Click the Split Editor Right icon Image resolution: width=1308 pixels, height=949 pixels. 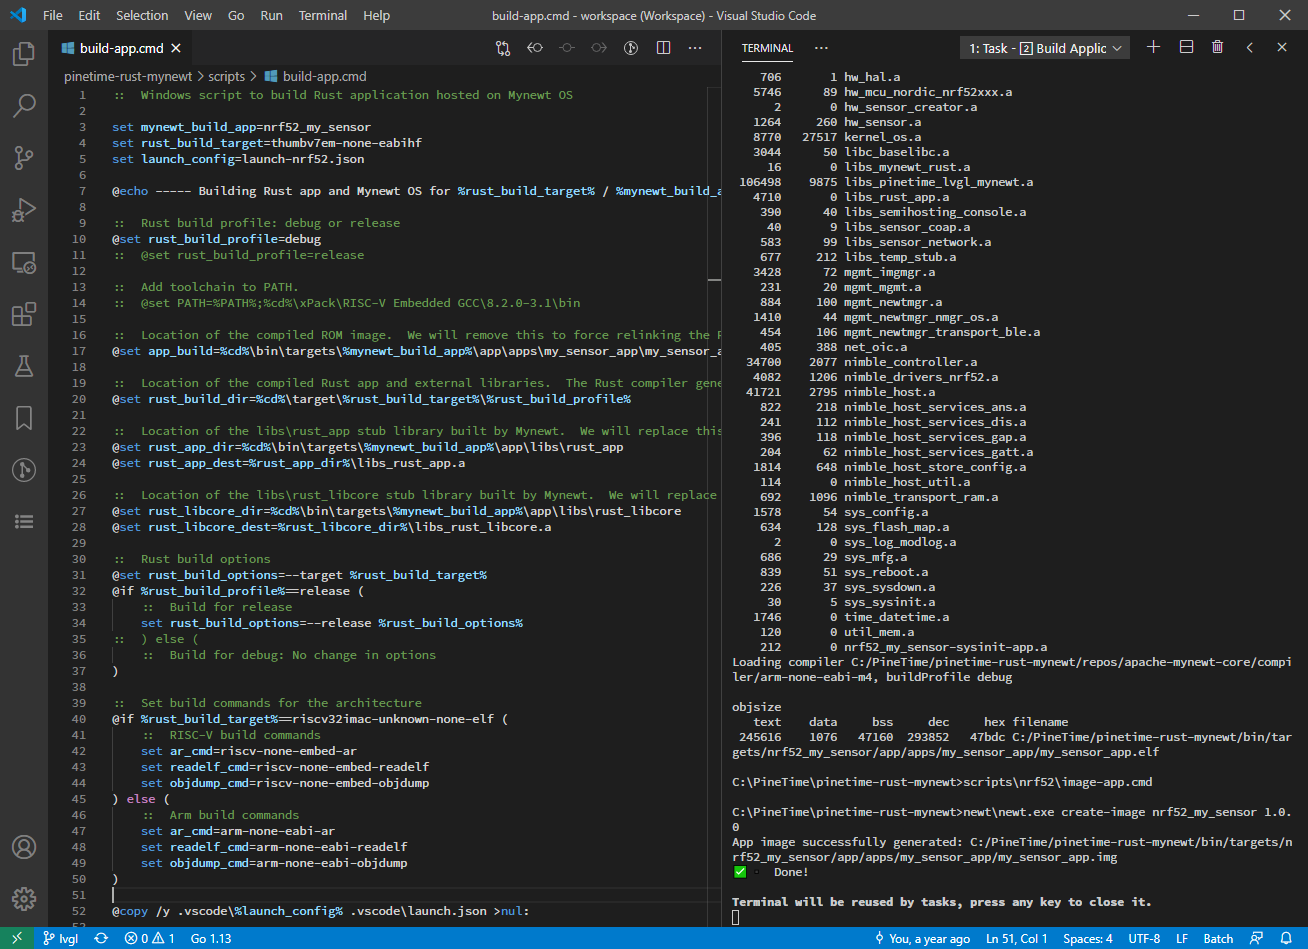click(663, 48)
